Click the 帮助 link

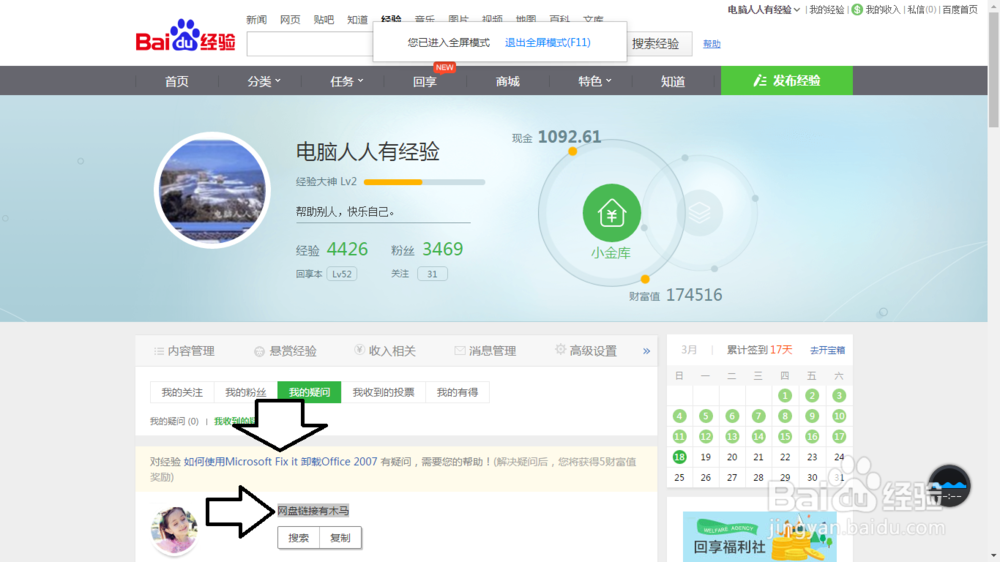(x=712, y=44)
